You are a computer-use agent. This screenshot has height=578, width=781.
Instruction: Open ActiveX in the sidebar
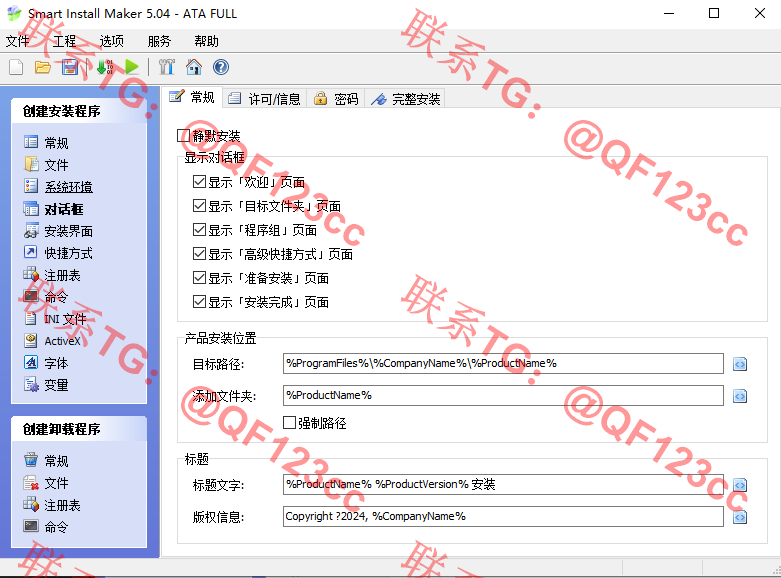pos(52,341)
